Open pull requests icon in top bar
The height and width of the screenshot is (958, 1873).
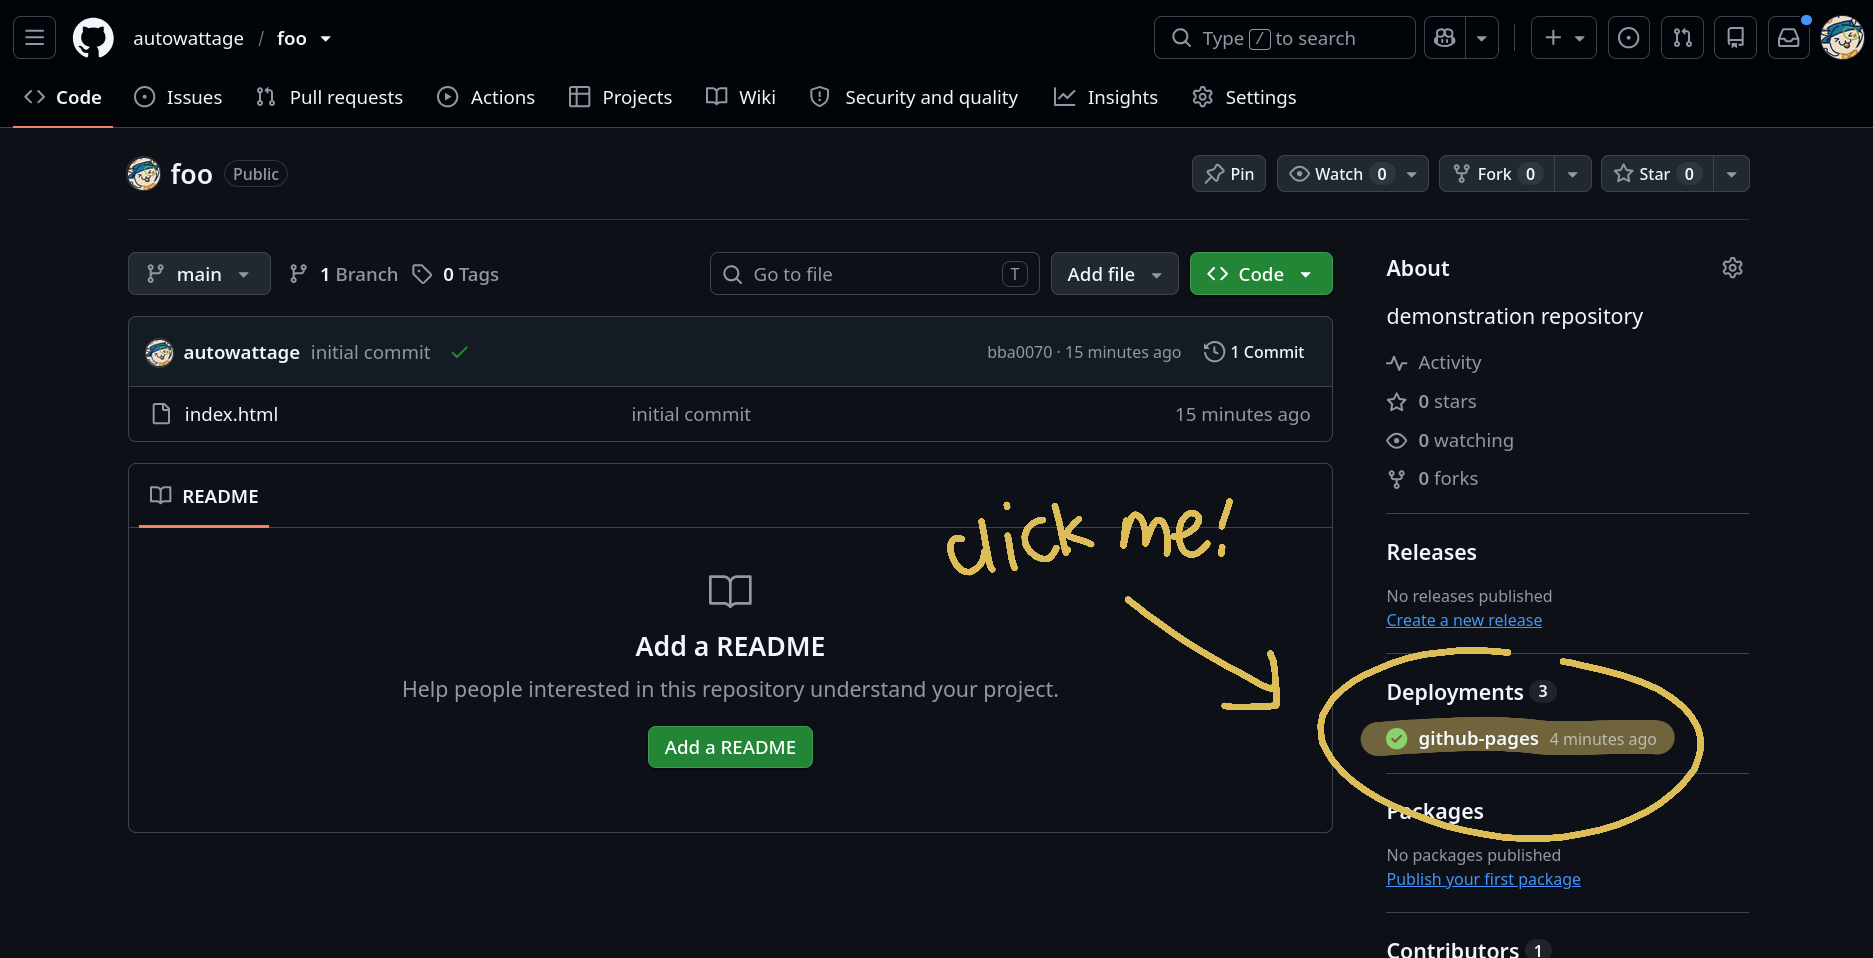pos(1683,38)
